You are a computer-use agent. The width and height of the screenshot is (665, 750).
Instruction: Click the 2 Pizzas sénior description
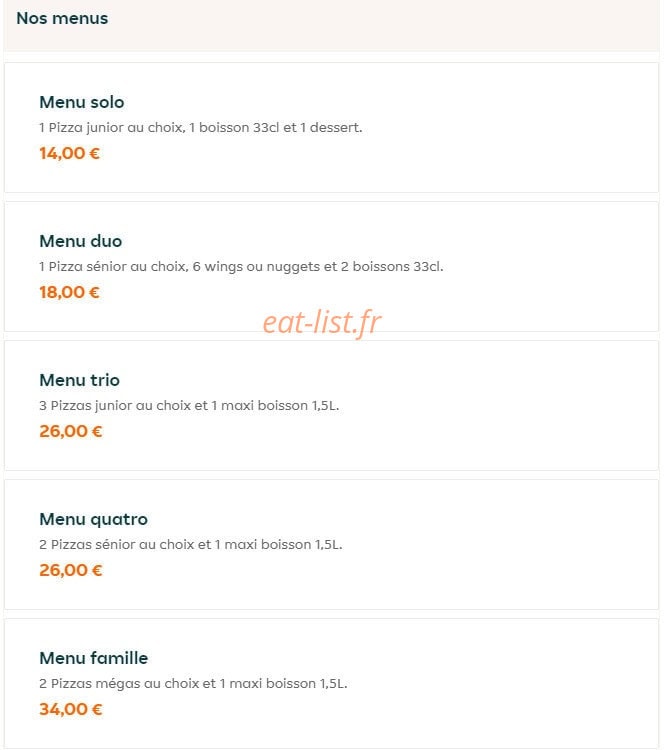pyautogui.click(x=191, y=544)
